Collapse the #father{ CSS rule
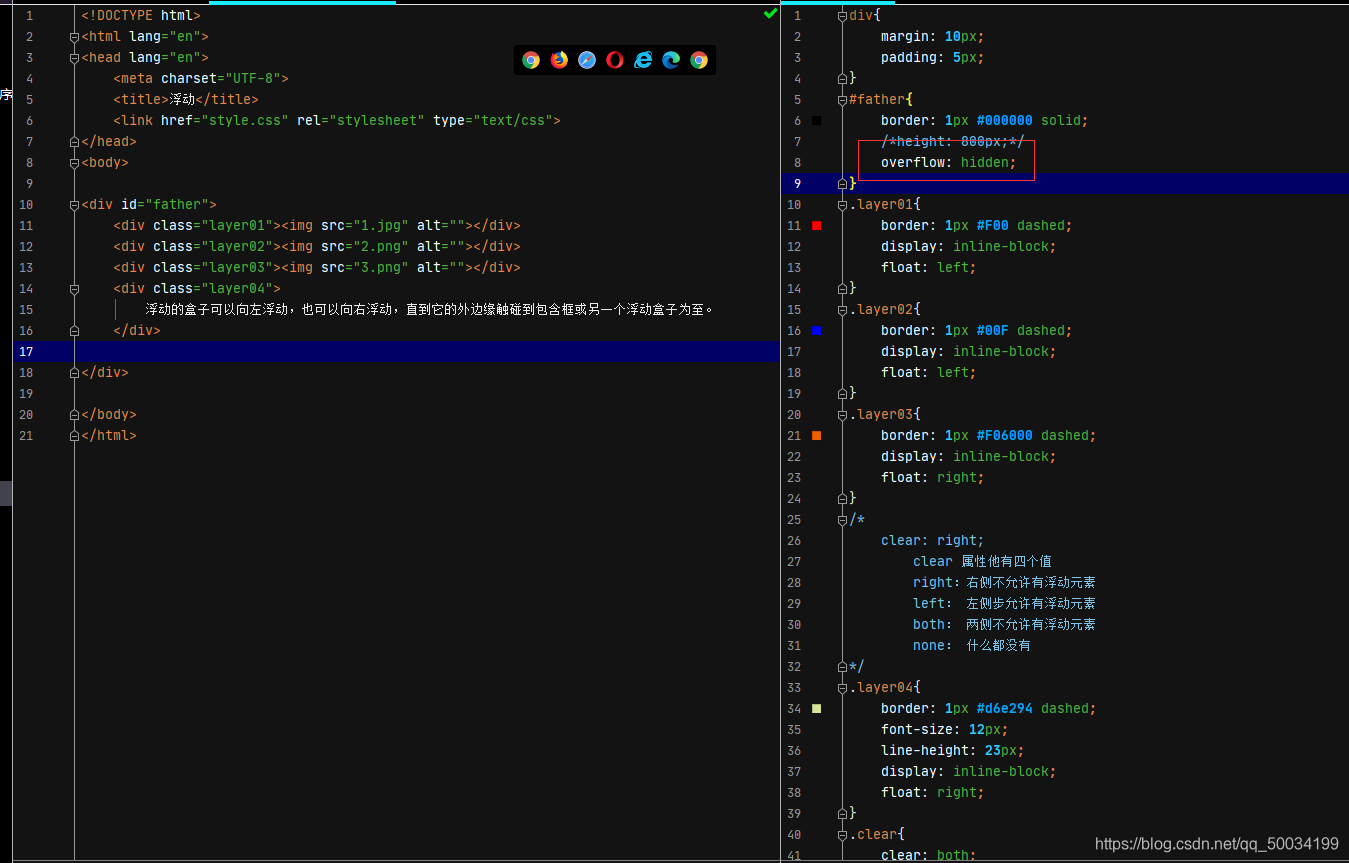1349x863 pixels. [x=842, y=100]
